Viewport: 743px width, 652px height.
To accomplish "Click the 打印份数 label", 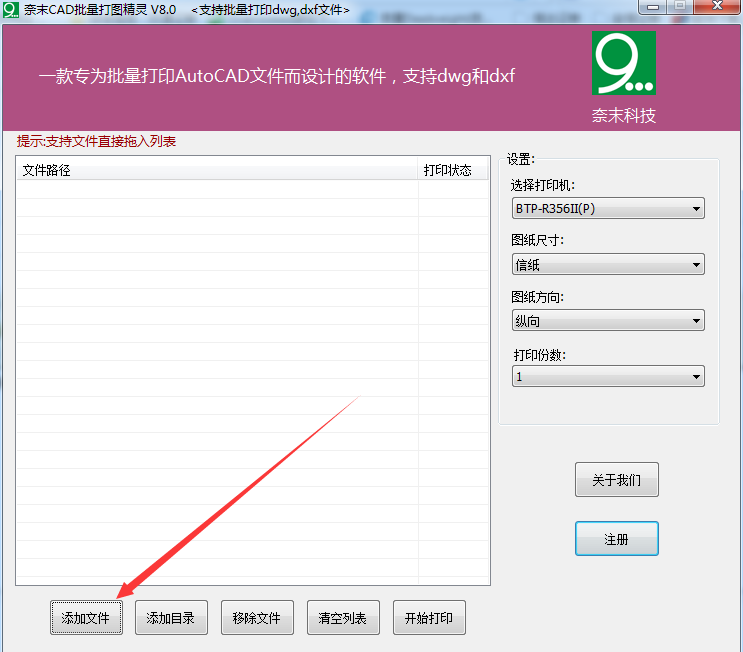I will coord(540,355).
